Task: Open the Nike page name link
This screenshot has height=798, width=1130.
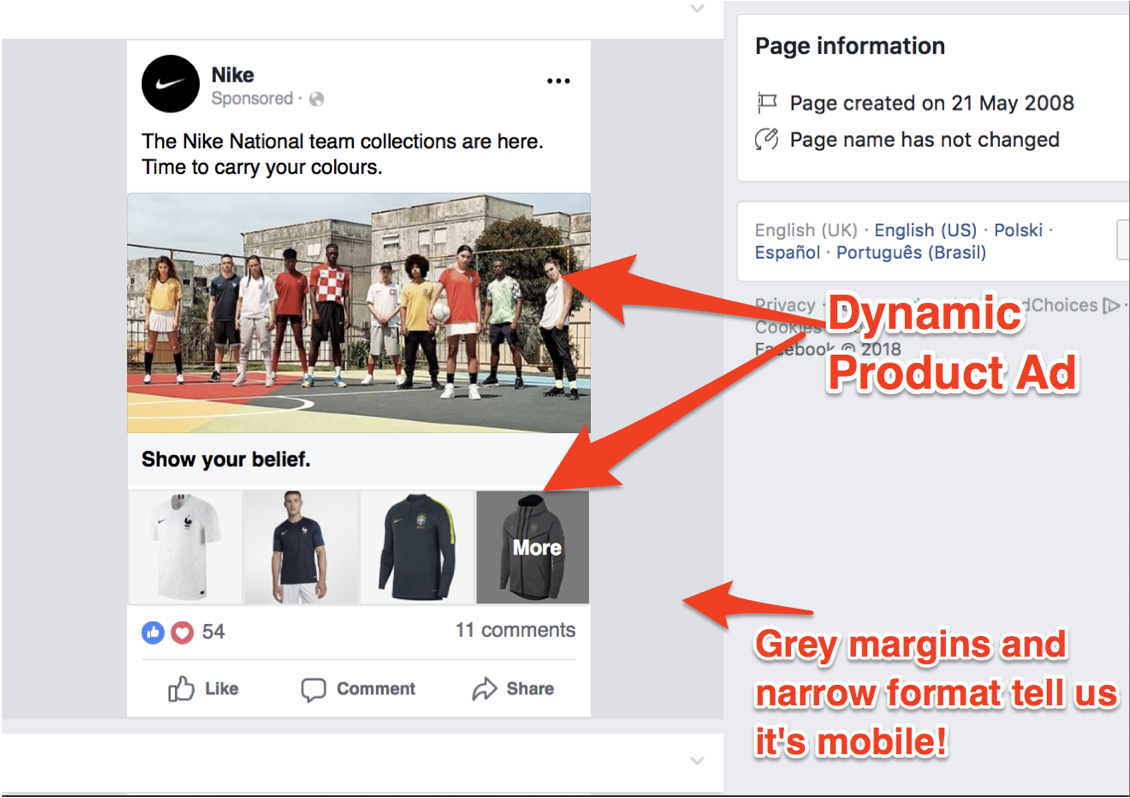Action: click(233, 75)
